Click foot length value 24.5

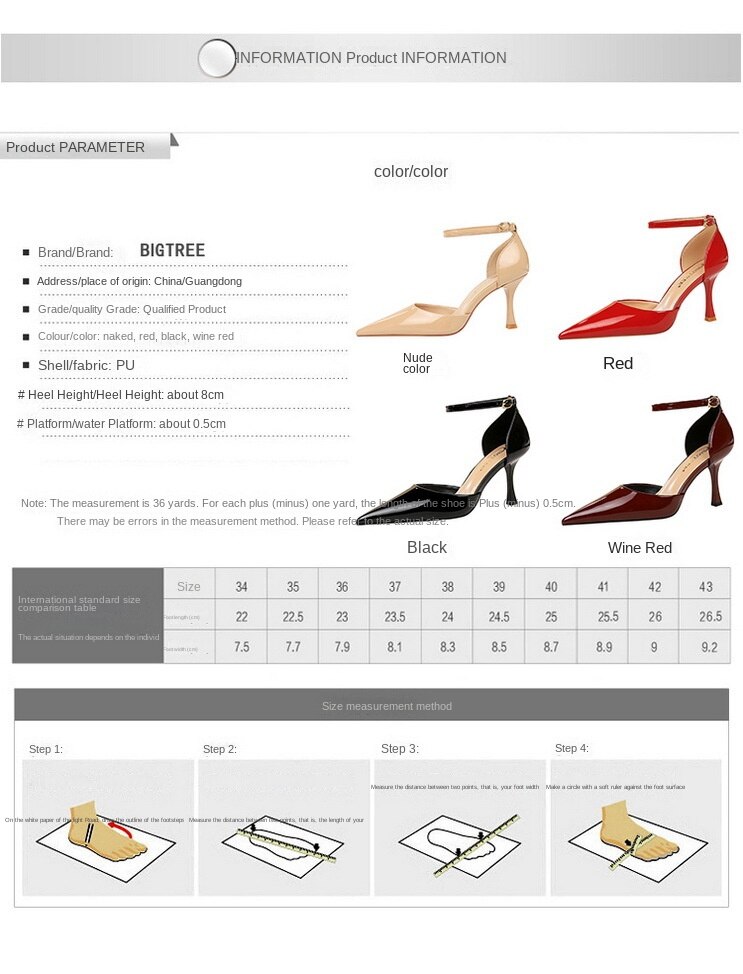(499, 616)
